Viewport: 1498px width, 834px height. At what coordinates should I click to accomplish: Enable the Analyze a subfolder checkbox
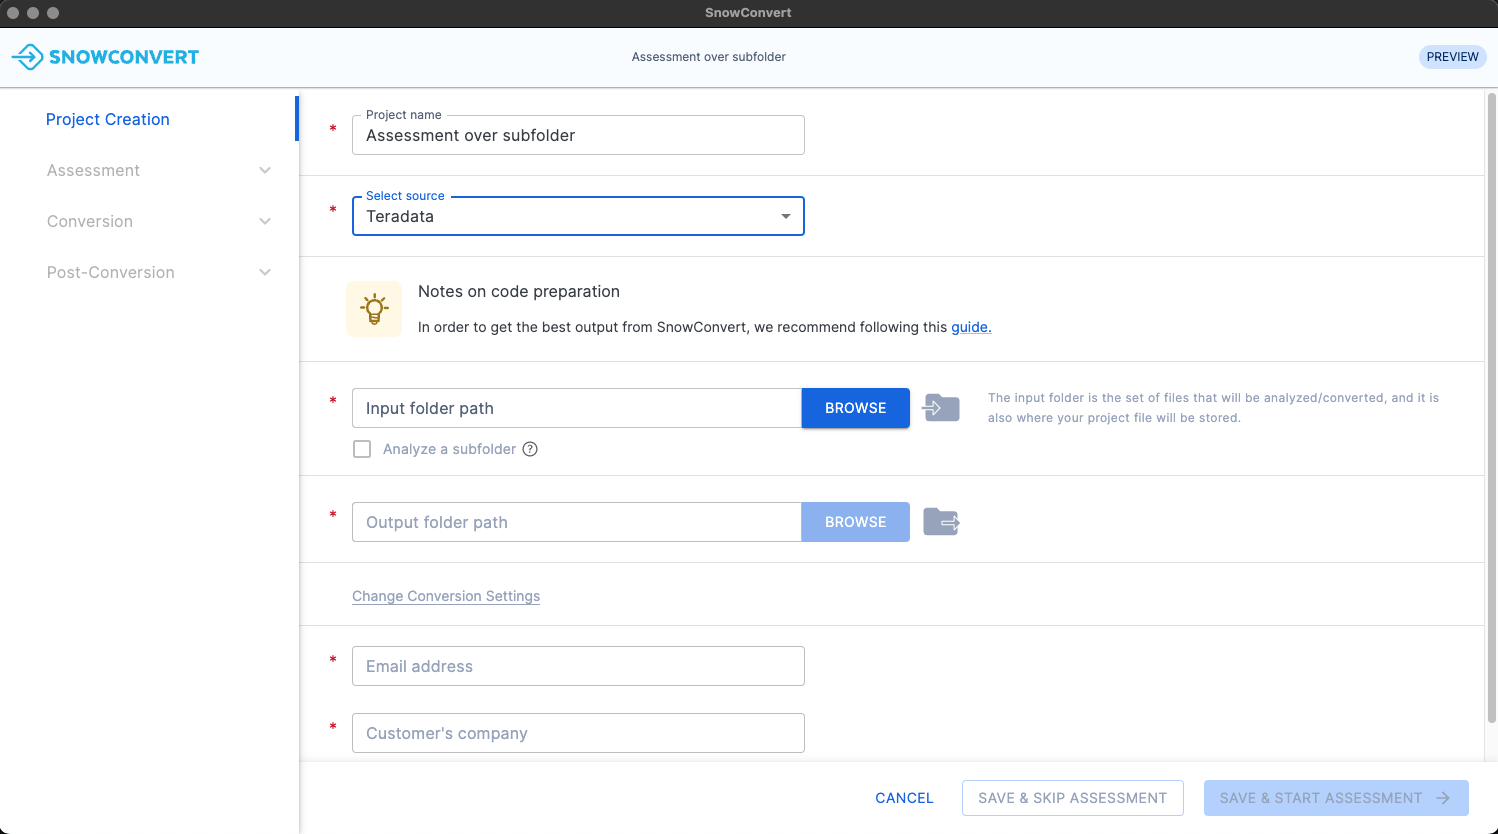[x=362, y=449]
